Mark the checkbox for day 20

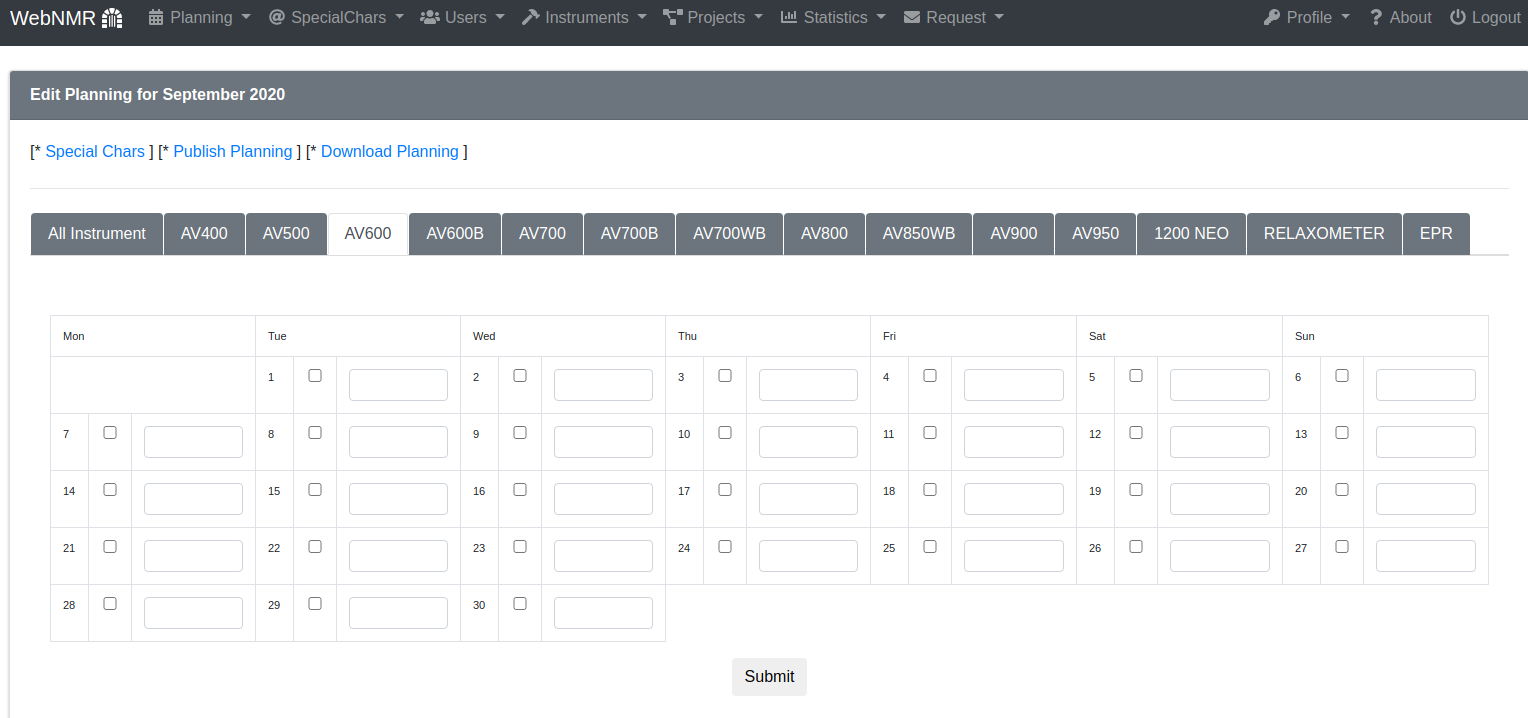click(1342, 490)
